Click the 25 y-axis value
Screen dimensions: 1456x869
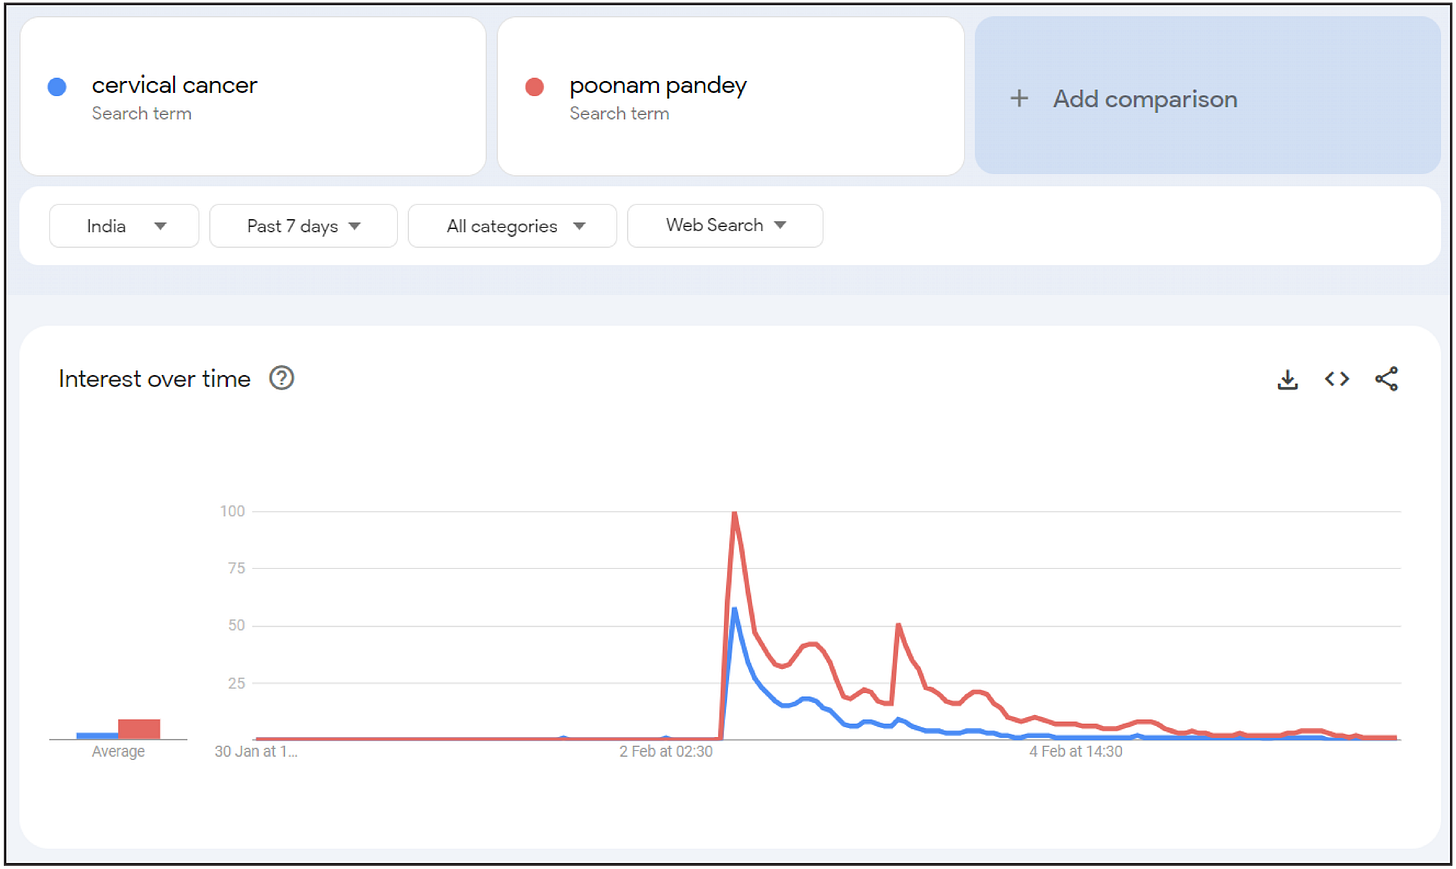tap(236, 684)
